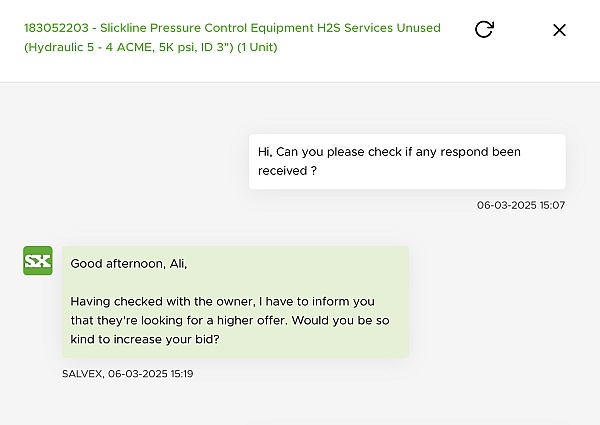The height and width of the screenshot is (425, 600).
Task: Select the white 'Hi, Can you please check' message bubble
Action: point(407,161)
